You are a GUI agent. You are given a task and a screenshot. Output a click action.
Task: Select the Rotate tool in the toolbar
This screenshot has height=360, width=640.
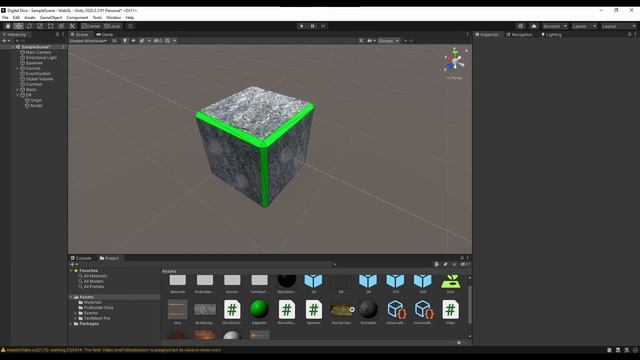point(29,26)
